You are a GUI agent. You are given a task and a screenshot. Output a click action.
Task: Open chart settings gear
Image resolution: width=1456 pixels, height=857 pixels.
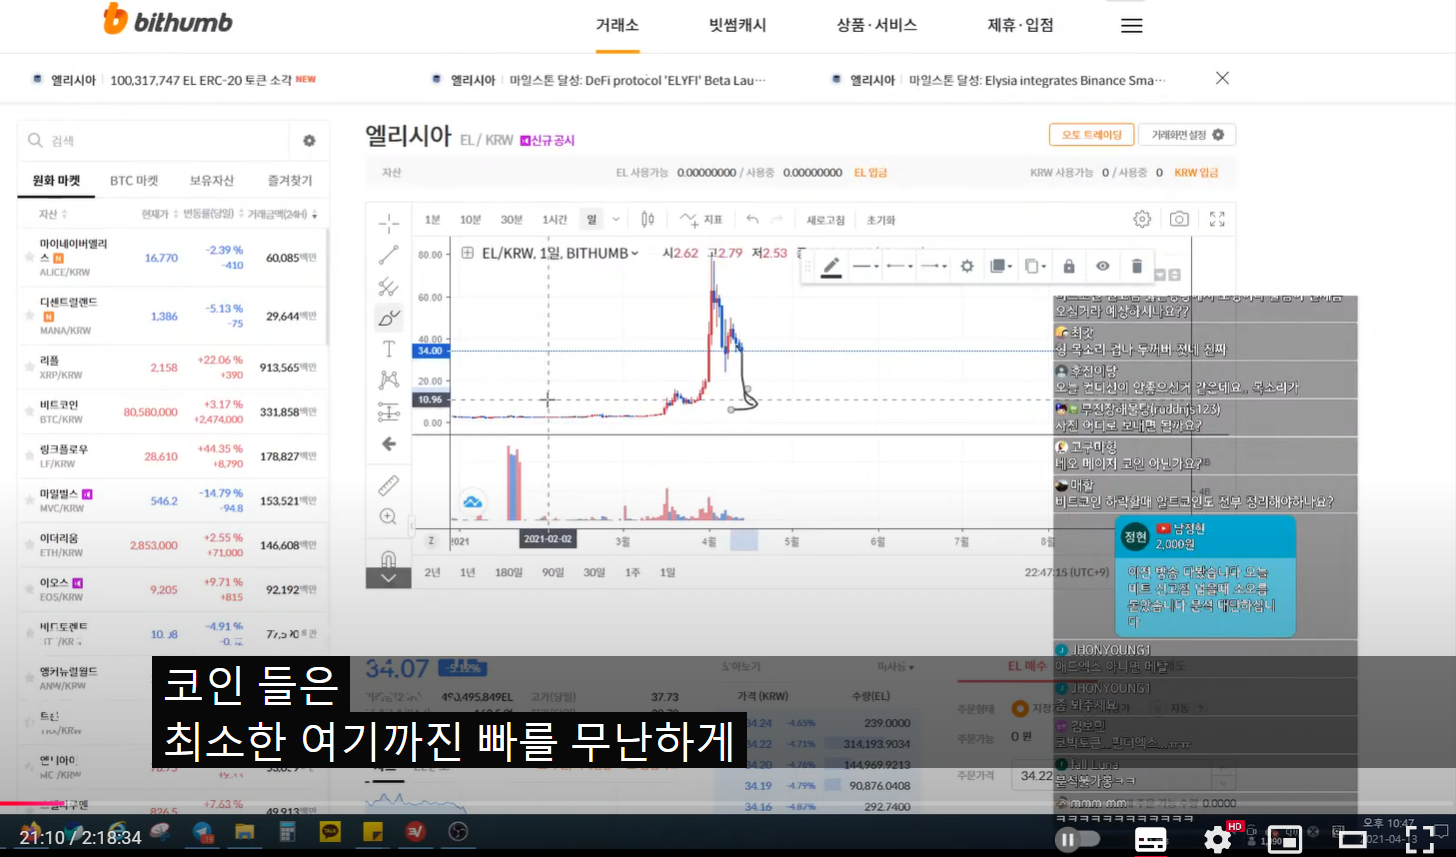[1142, 219]
